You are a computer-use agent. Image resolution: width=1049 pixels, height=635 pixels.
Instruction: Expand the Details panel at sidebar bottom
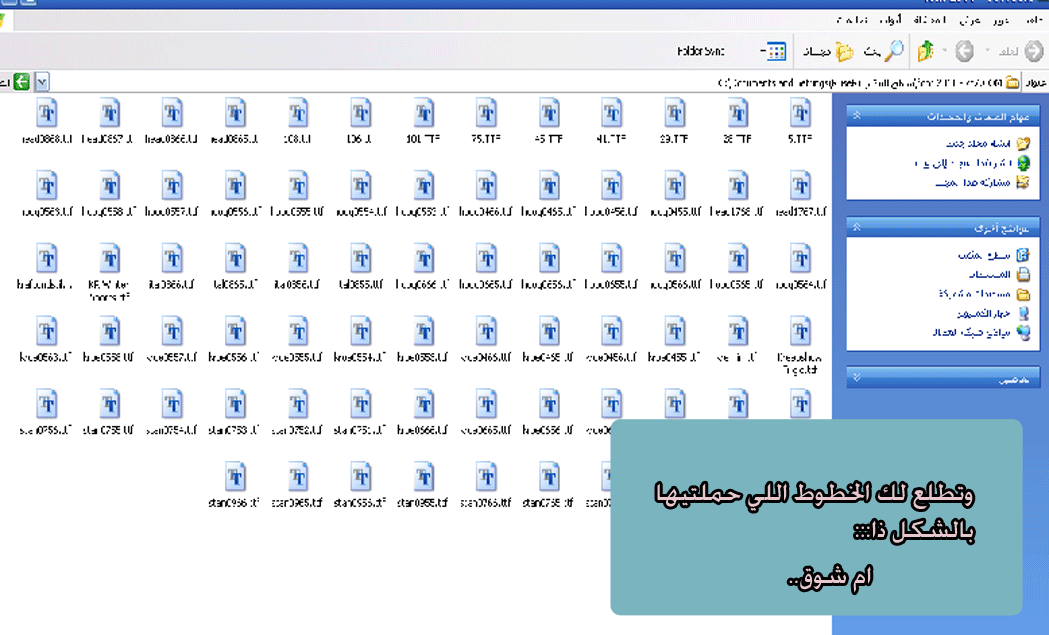coord(856,379)
